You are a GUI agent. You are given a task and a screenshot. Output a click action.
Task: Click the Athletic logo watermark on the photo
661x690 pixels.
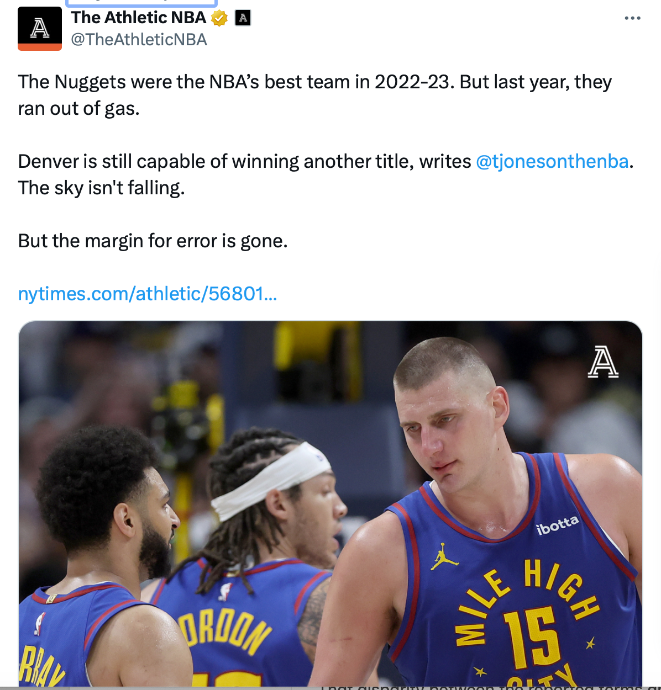(603, 362)
